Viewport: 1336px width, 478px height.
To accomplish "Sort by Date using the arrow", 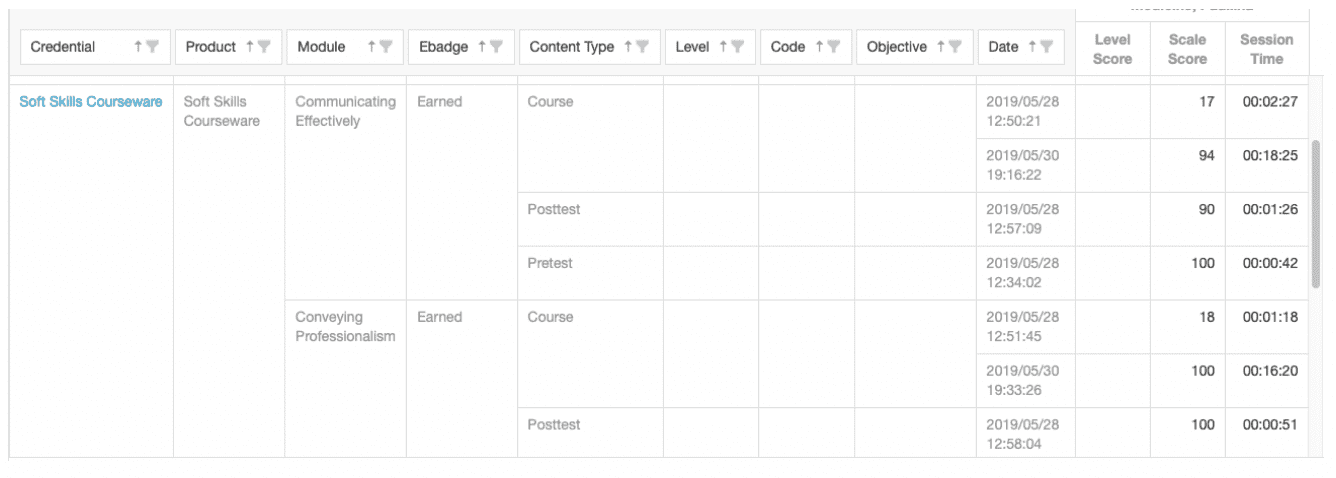I will [x=1032, y=47].
